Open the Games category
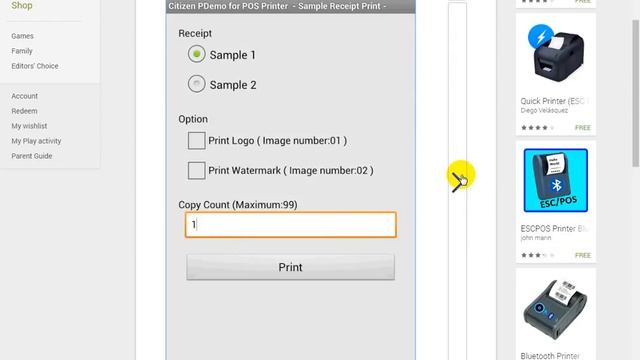This screenshot has height=360, width=640. click(x=22, y=36)
